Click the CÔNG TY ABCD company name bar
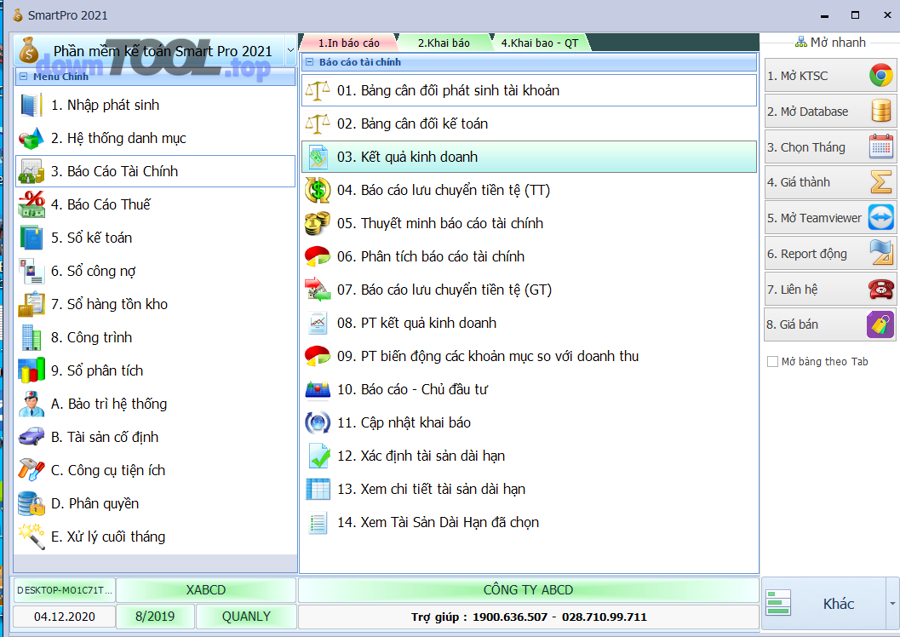The image size is (900, 637). pyautogui.click(x=529, y=590)
